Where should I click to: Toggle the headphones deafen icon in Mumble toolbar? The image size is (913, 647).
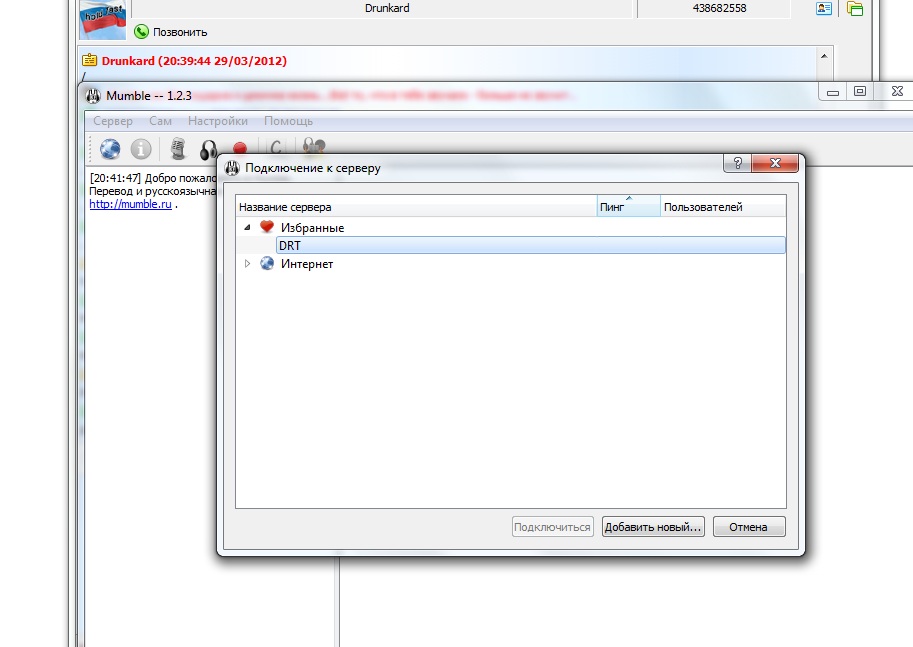pyautogui.click(x=208, y=150)
